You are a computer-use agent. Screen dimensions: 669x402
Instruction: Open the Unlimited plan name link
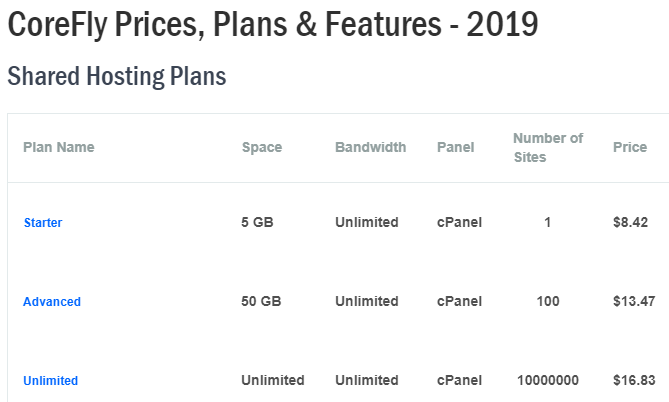(x=50, y=380)
